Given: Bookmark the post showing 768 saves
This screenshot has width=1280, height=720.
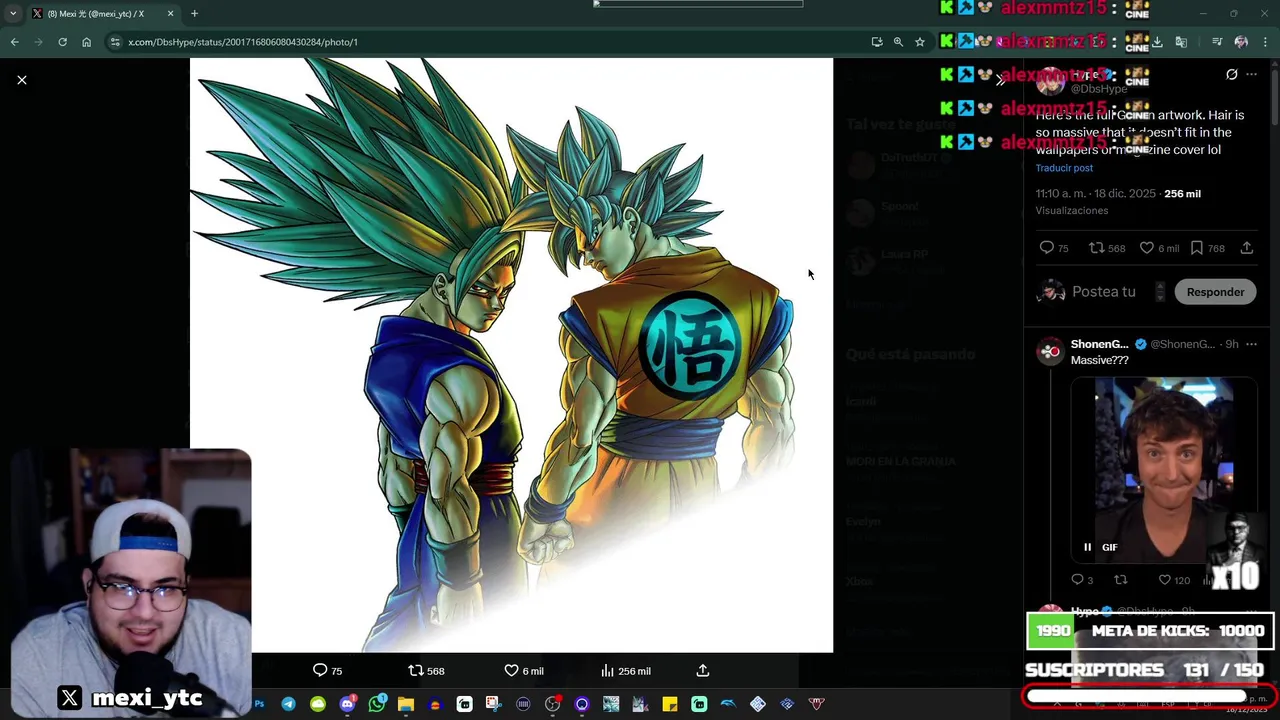Looking at the screenshot, I should tap(1207, 248).
